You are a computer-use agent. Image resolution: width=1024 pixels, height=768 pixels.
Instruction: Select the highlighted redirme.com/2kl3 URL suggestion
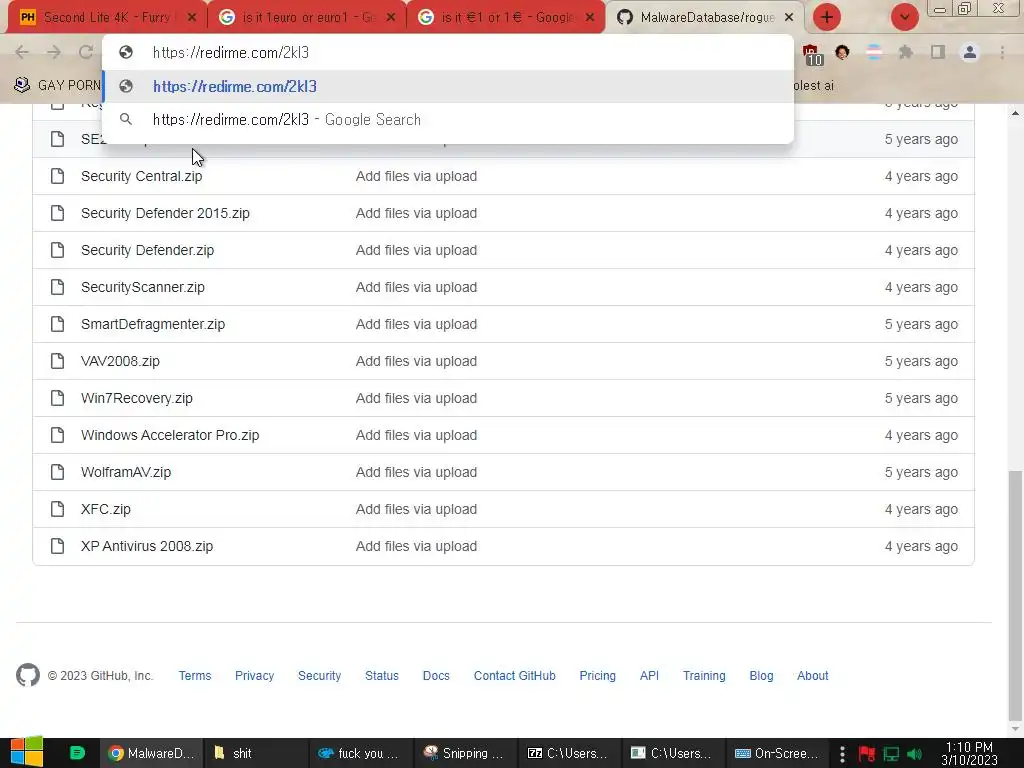(448, 86)
